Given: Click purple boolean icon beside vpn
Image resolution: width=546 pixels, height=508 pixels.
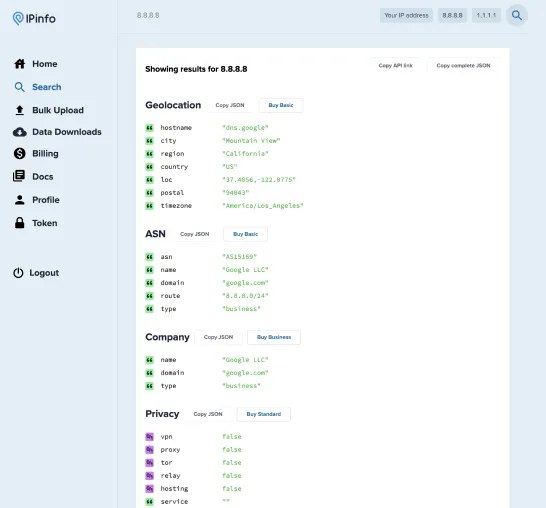Looking at the screenshot, I should [149, 437].
